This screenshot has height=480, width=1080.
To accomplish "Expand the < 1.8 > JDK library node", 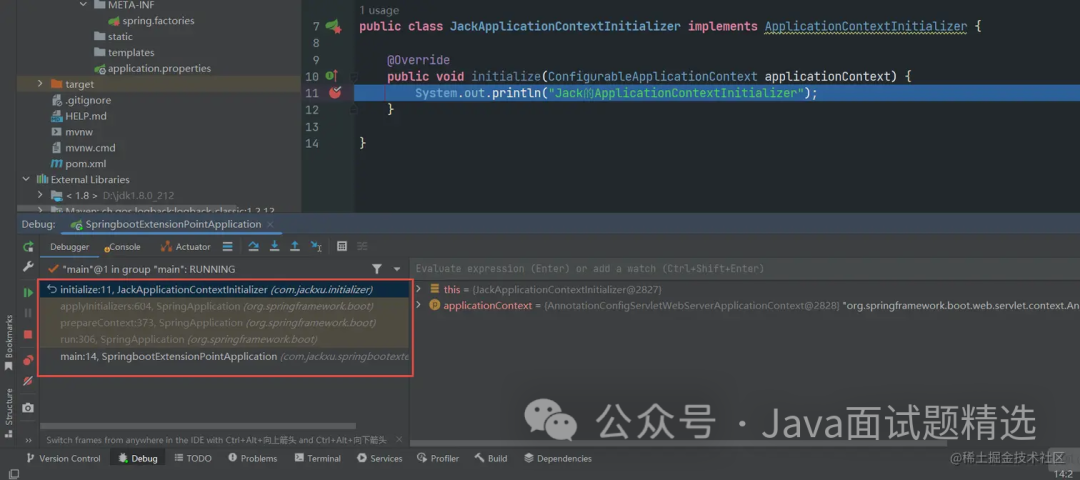I will [x=41, y=196].
